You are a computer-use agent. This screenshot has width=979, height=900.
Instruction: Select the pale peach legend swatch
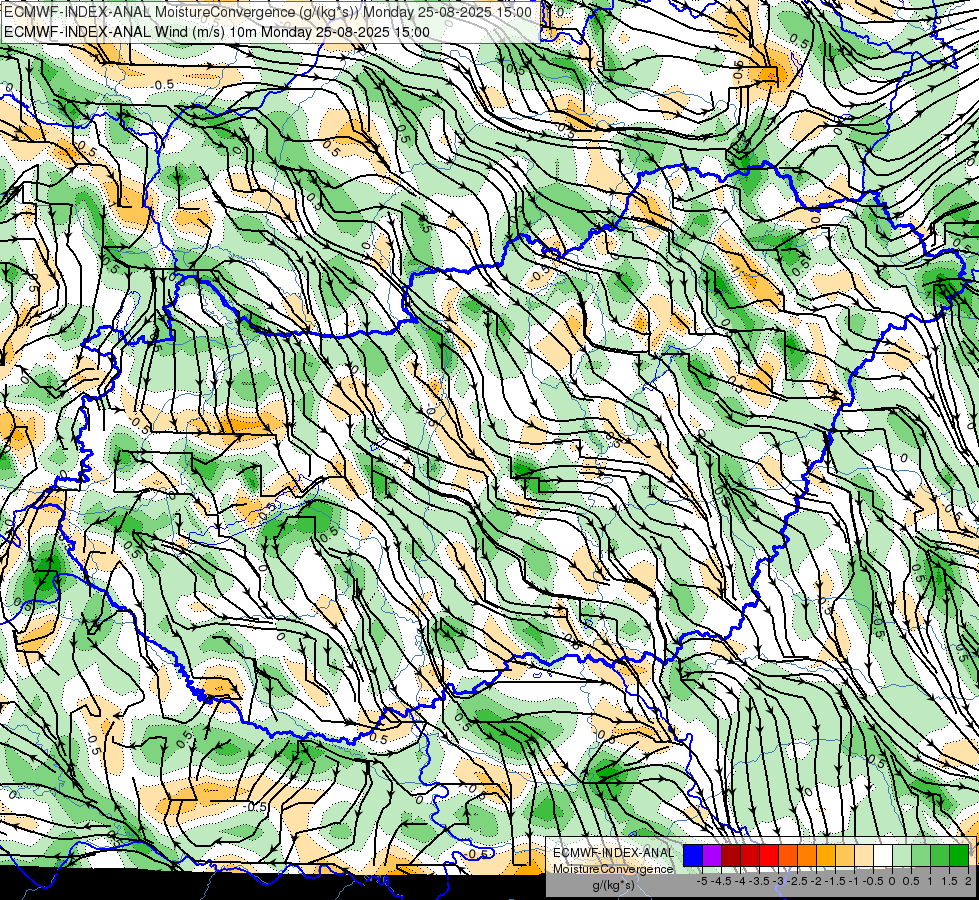(x=863, y=855)
